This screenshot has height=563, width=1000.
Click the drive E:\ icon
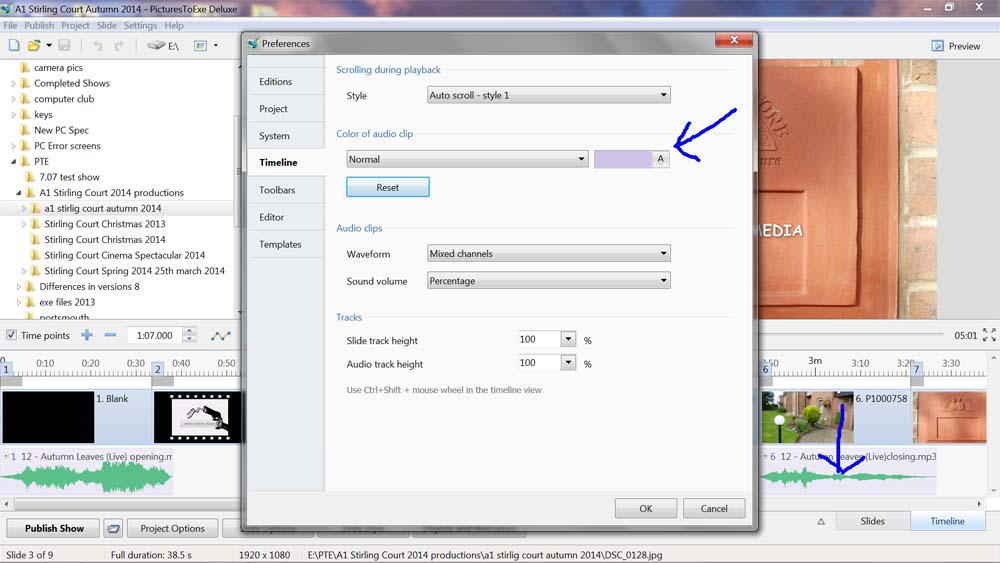(163, 46)
